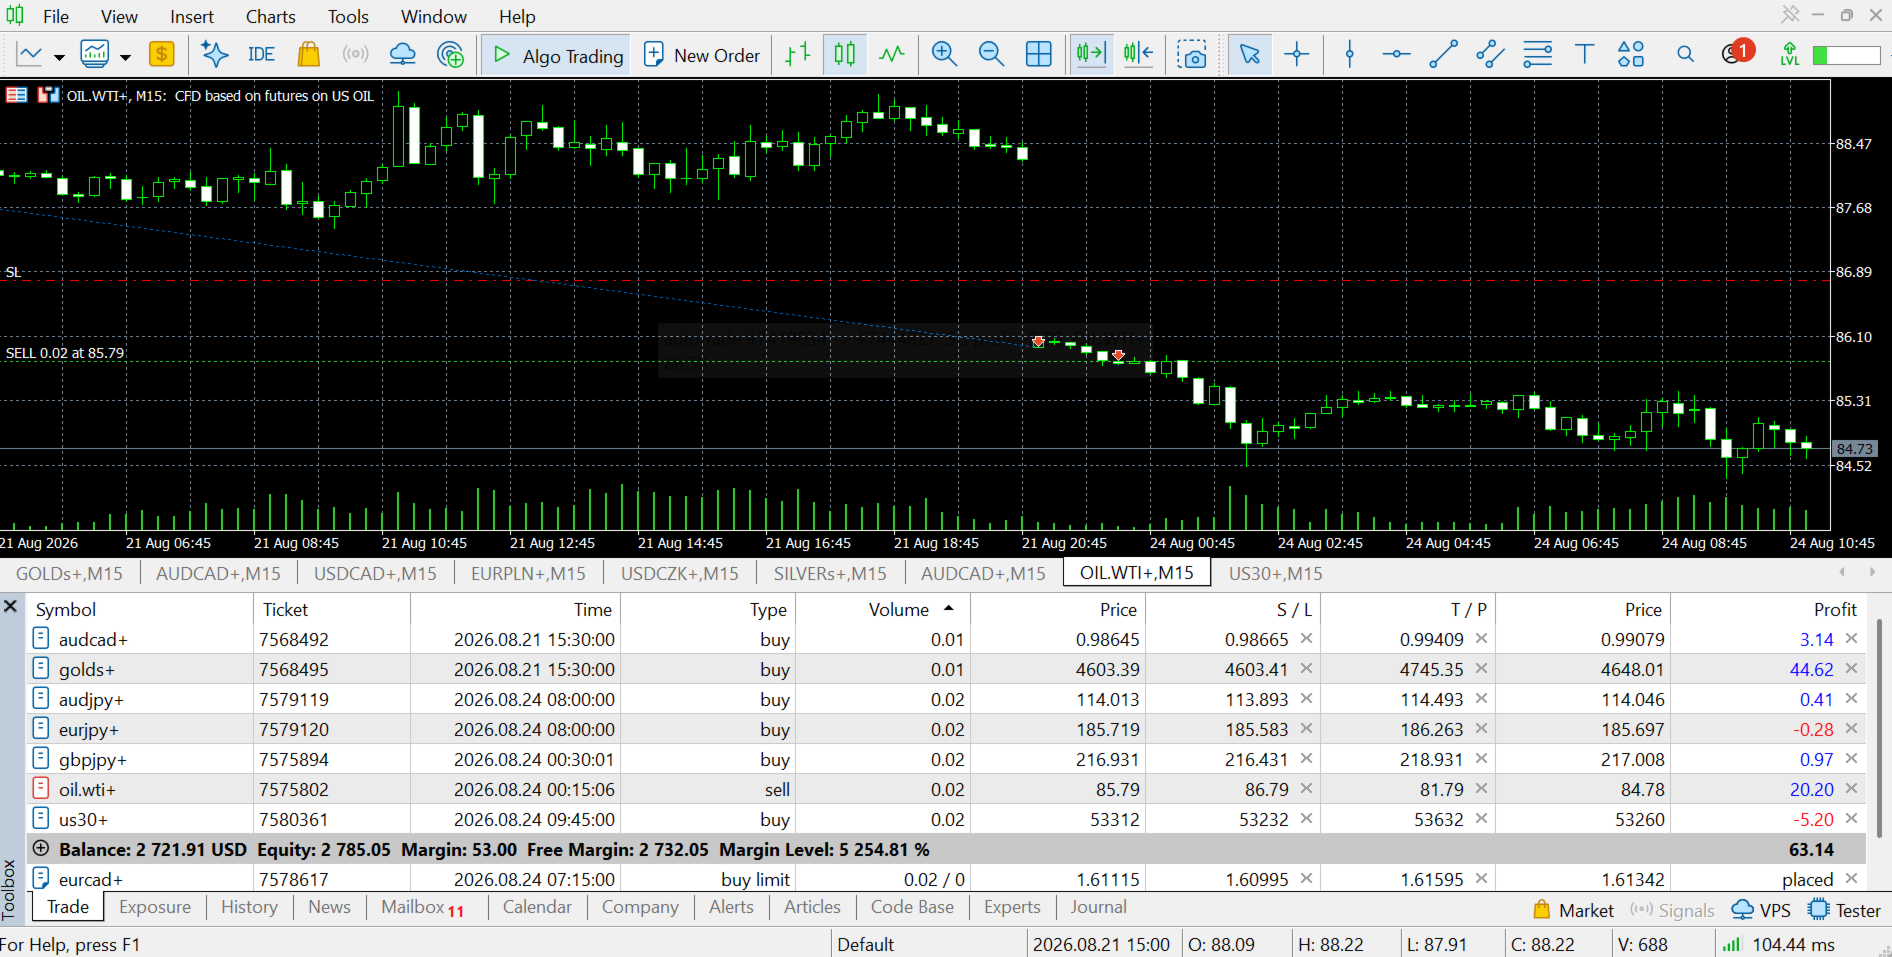1892x957 pixels.
Task: Open the Tools menu
Action: pos(348,17)
